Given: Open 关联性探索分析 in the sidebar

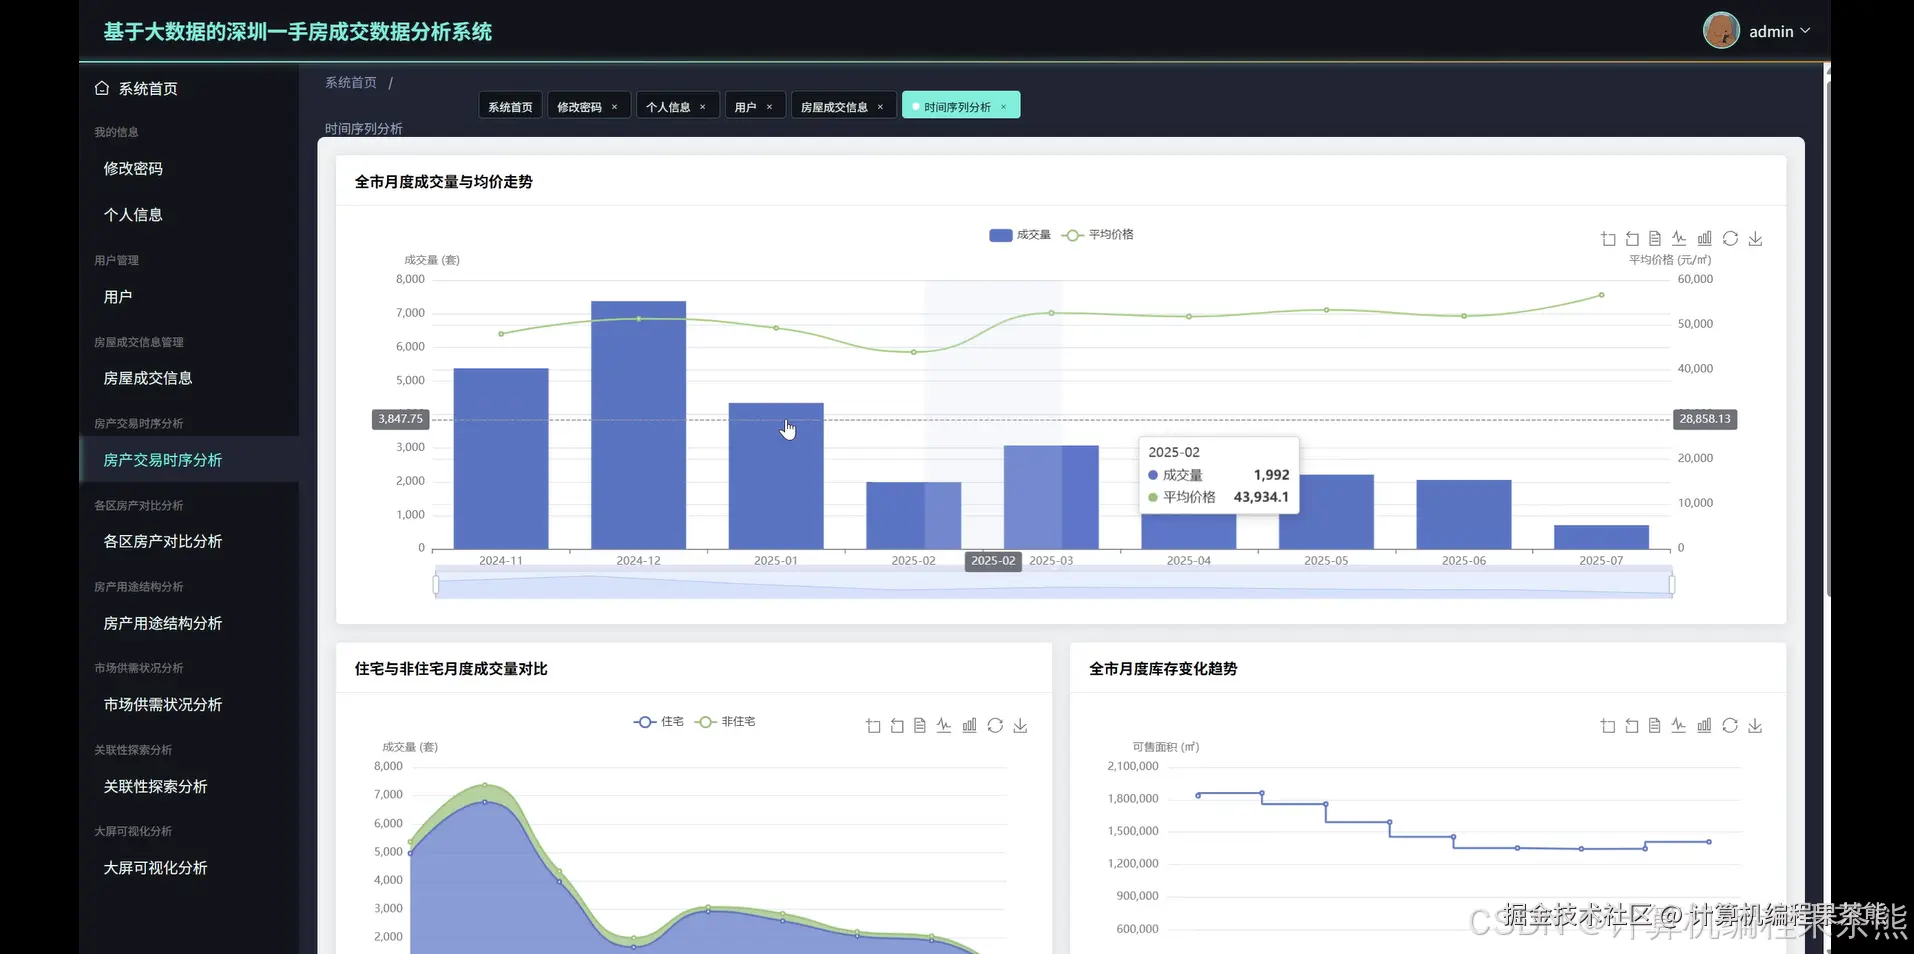Looking at the screenshot, I should 189,786.
